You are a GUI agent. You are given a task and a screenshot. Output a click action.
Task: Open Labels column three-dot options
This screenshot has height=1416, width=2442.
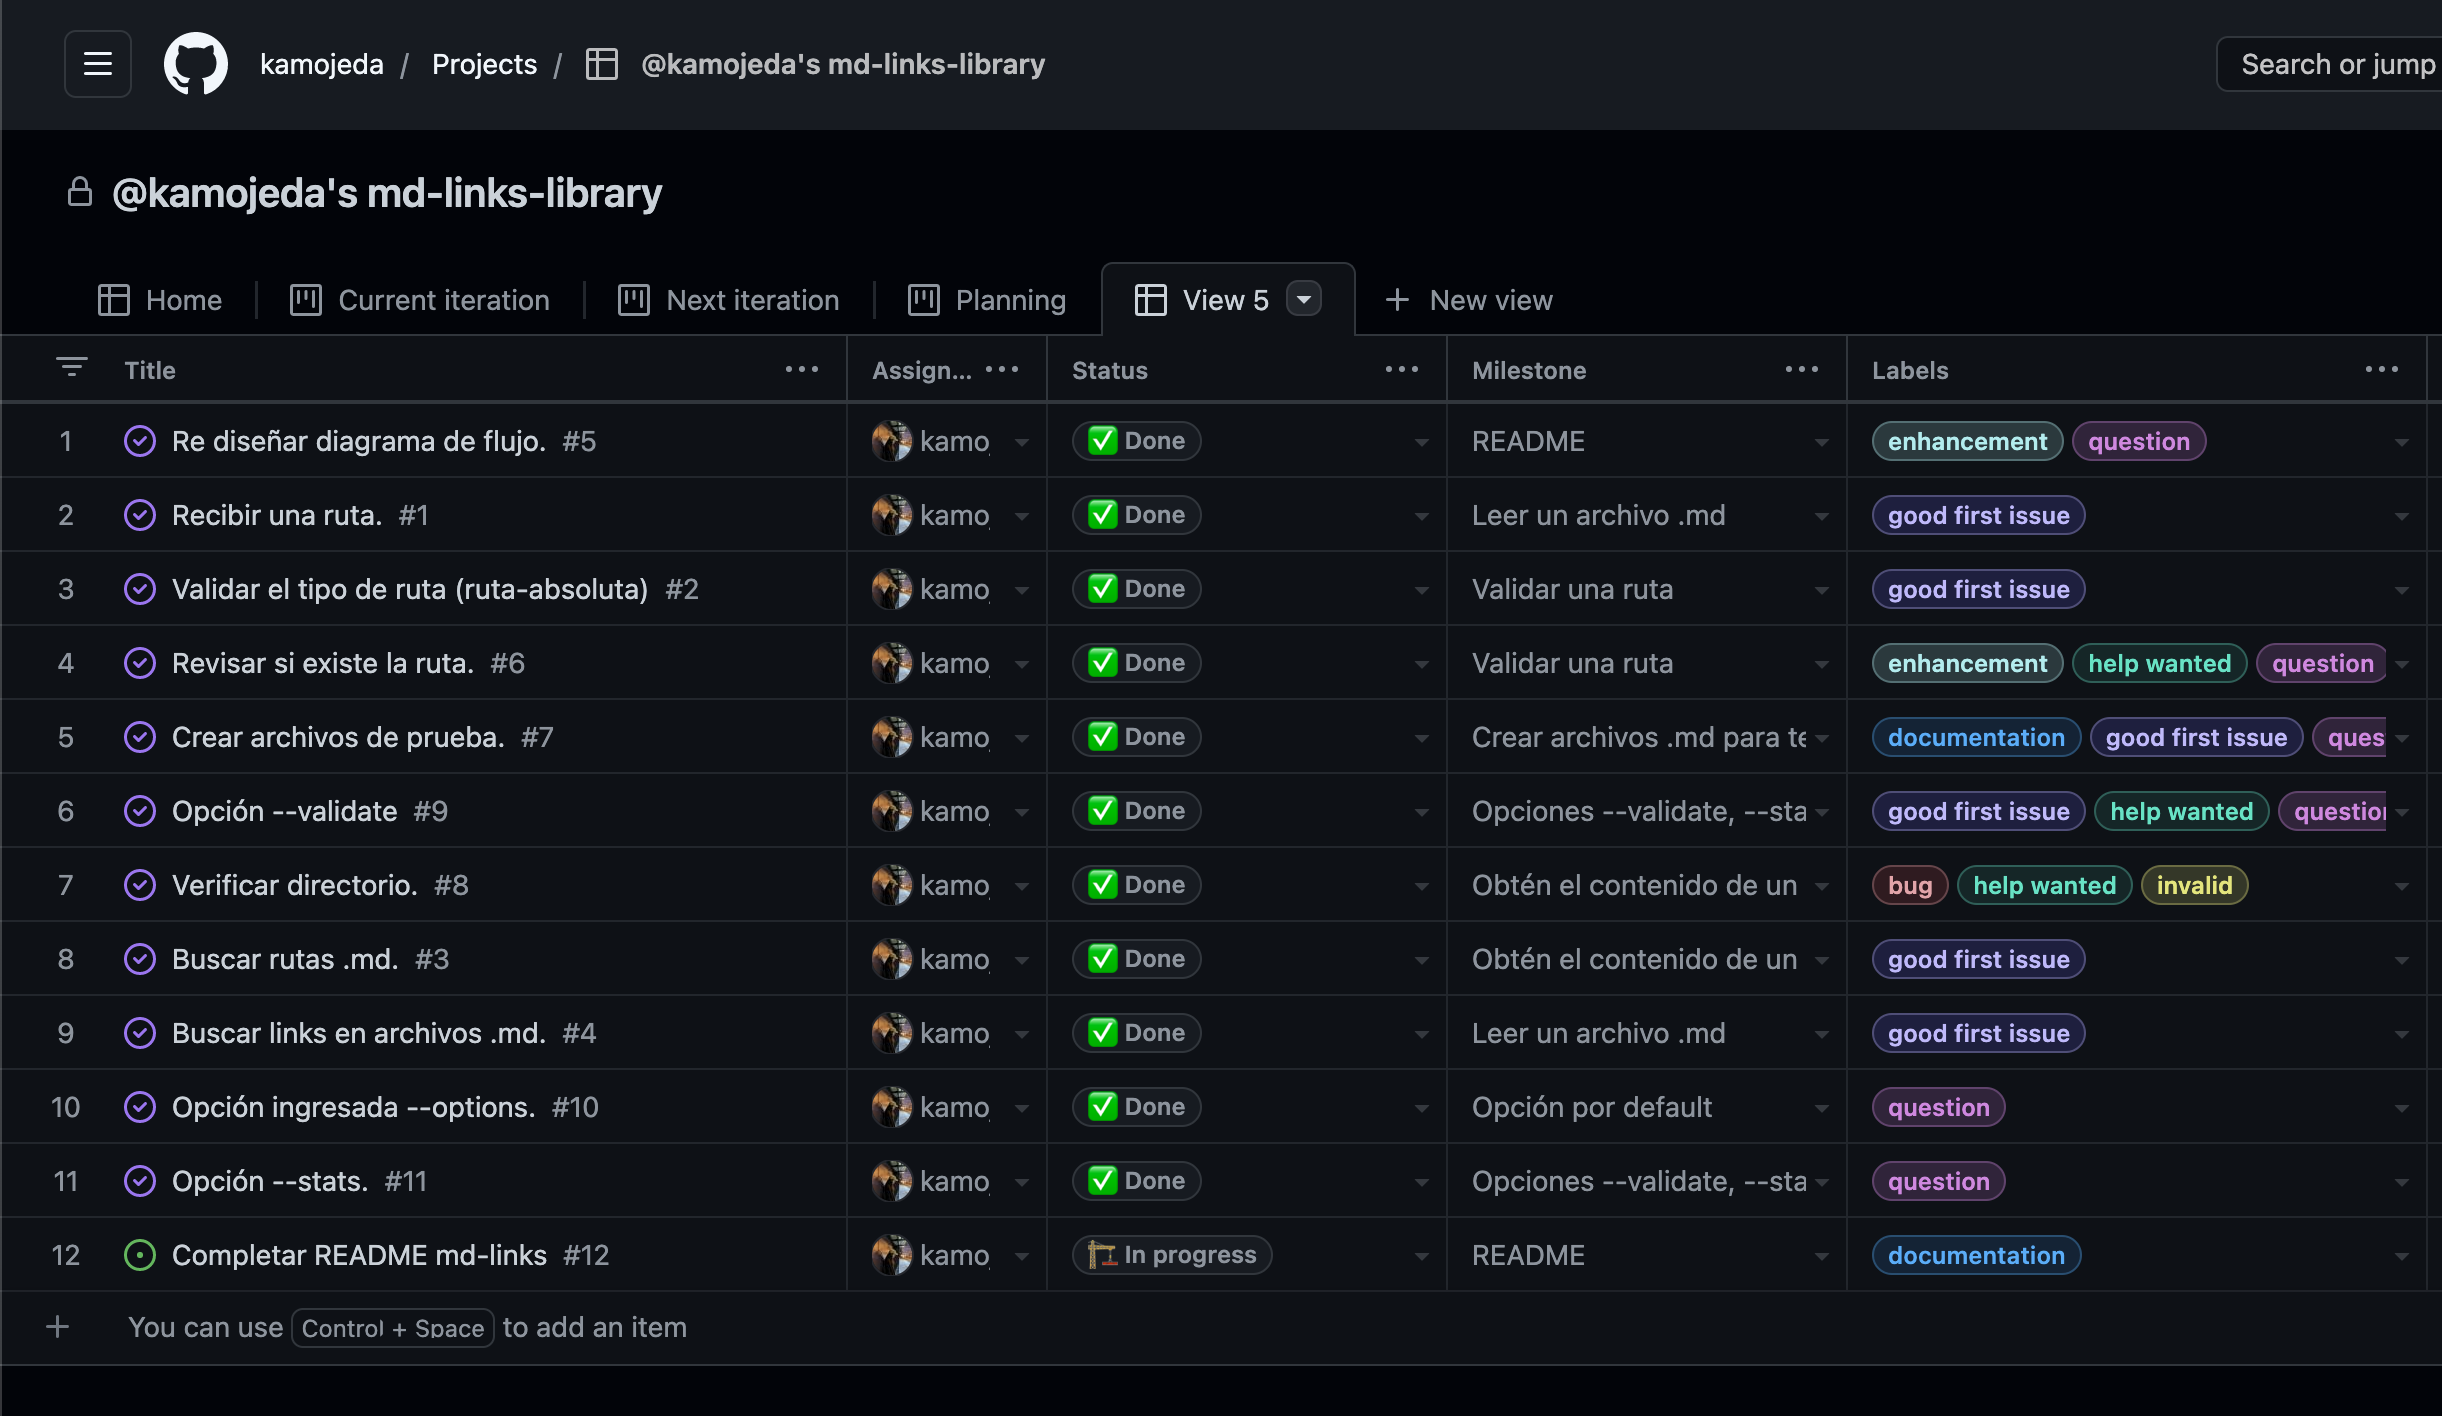click(2381, 370)
